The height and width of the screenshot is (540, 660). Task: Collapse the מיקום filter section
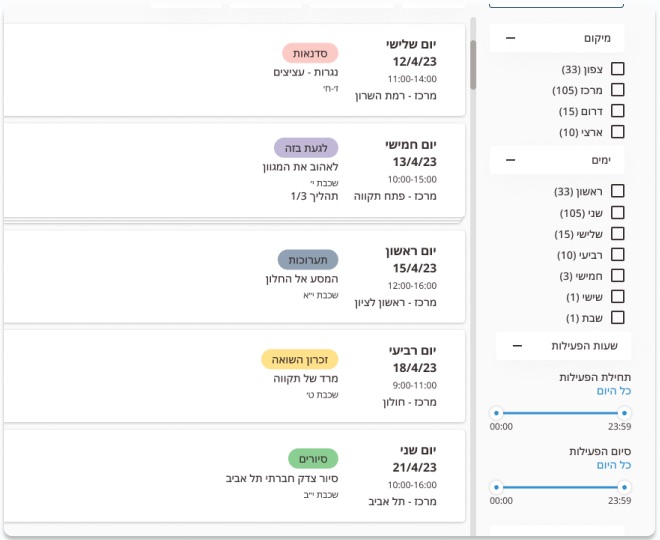pyautogui.click(x=511, y=38)
